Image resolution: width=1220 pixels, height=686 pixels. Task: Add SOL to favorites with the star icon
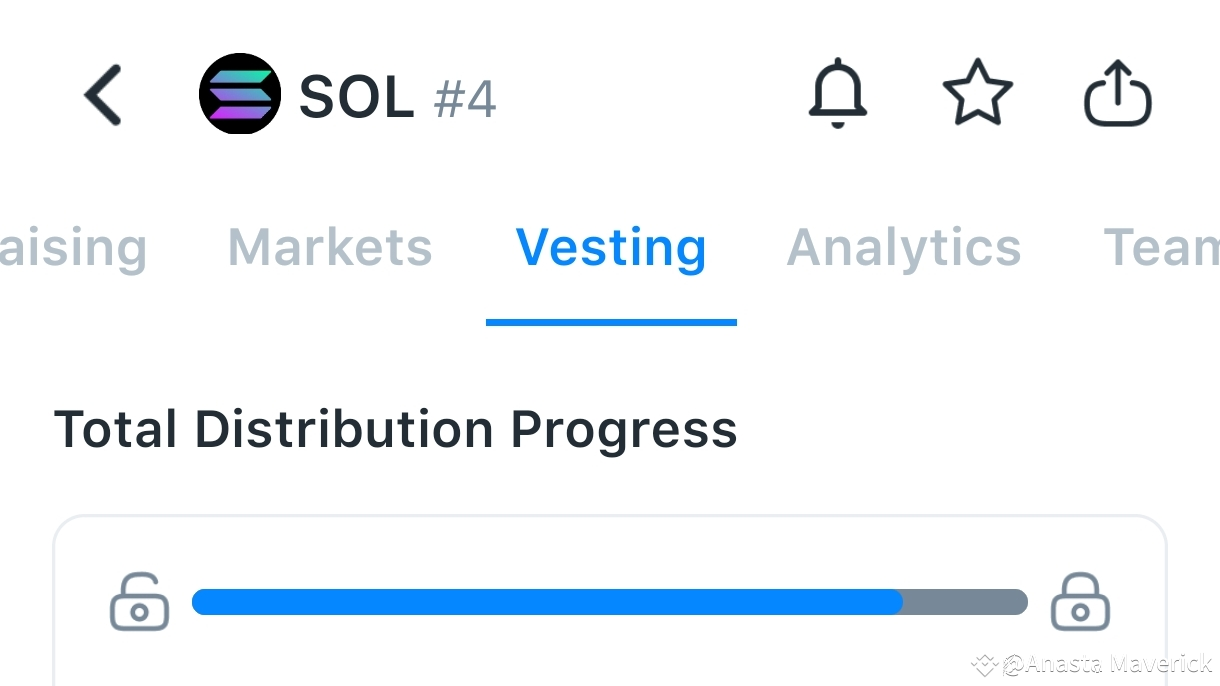pos(977,93)
